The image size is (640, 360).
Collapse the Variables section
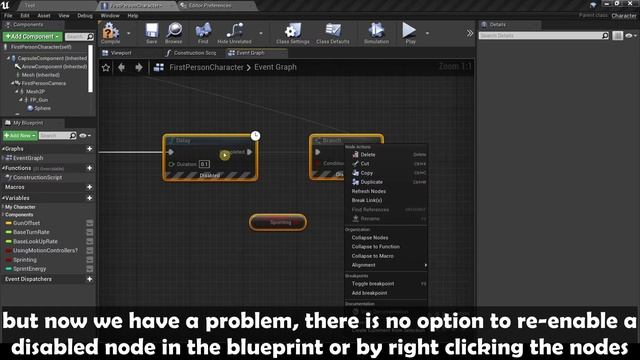(3, 198)
